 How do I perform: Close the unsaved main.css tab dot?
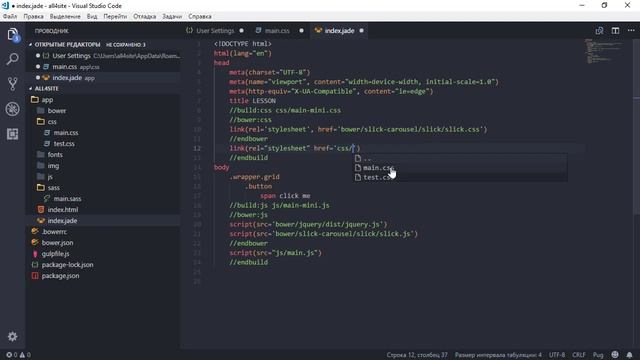coord(301,31)
